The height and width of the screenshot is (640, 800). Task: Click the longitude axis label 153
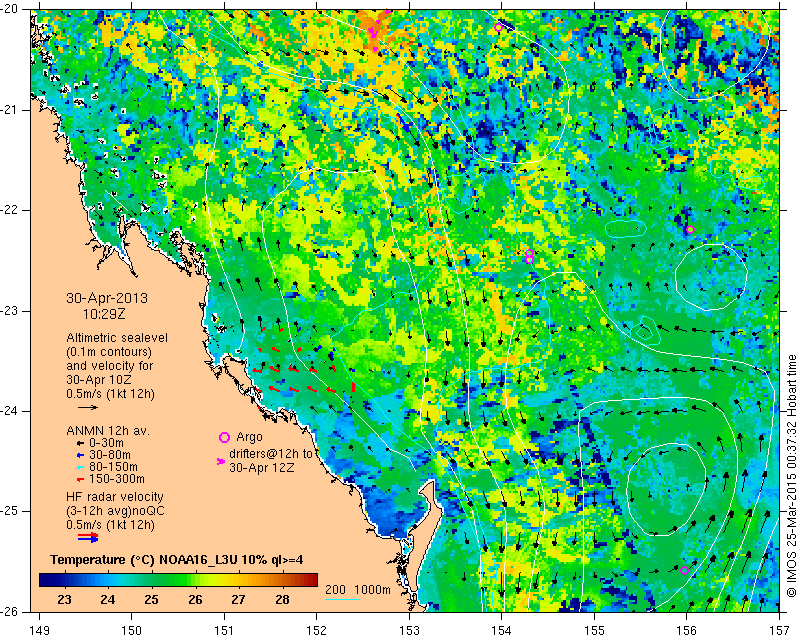click(409, 630)
